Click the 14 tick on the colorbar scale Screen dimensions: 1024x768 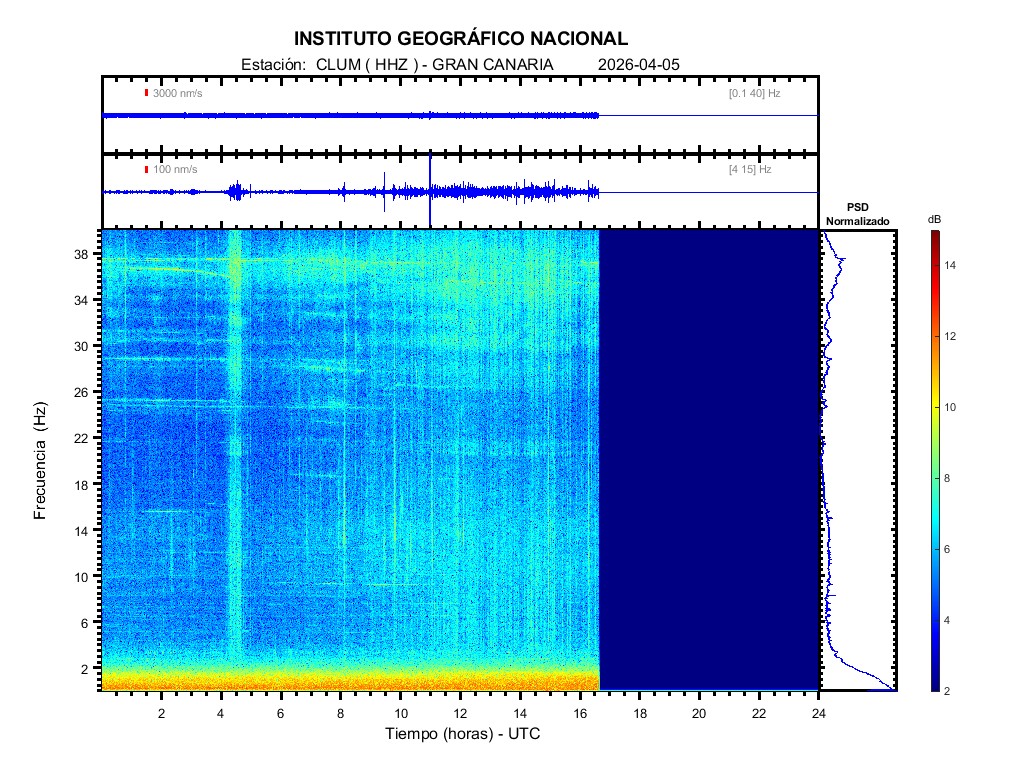953,265
